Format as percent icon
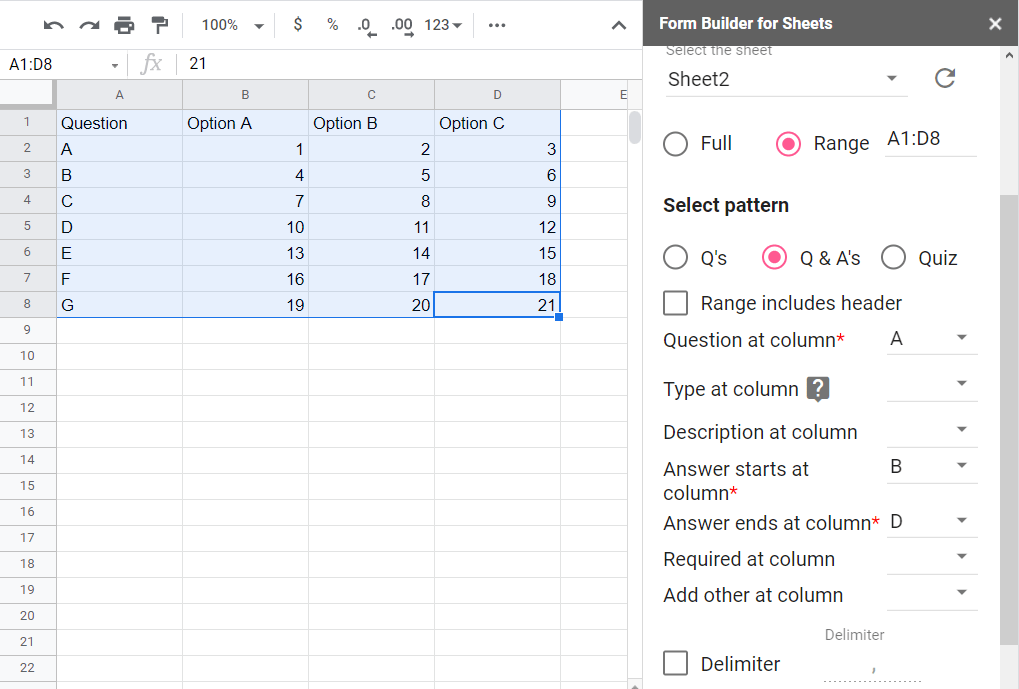 click(333, 25)
